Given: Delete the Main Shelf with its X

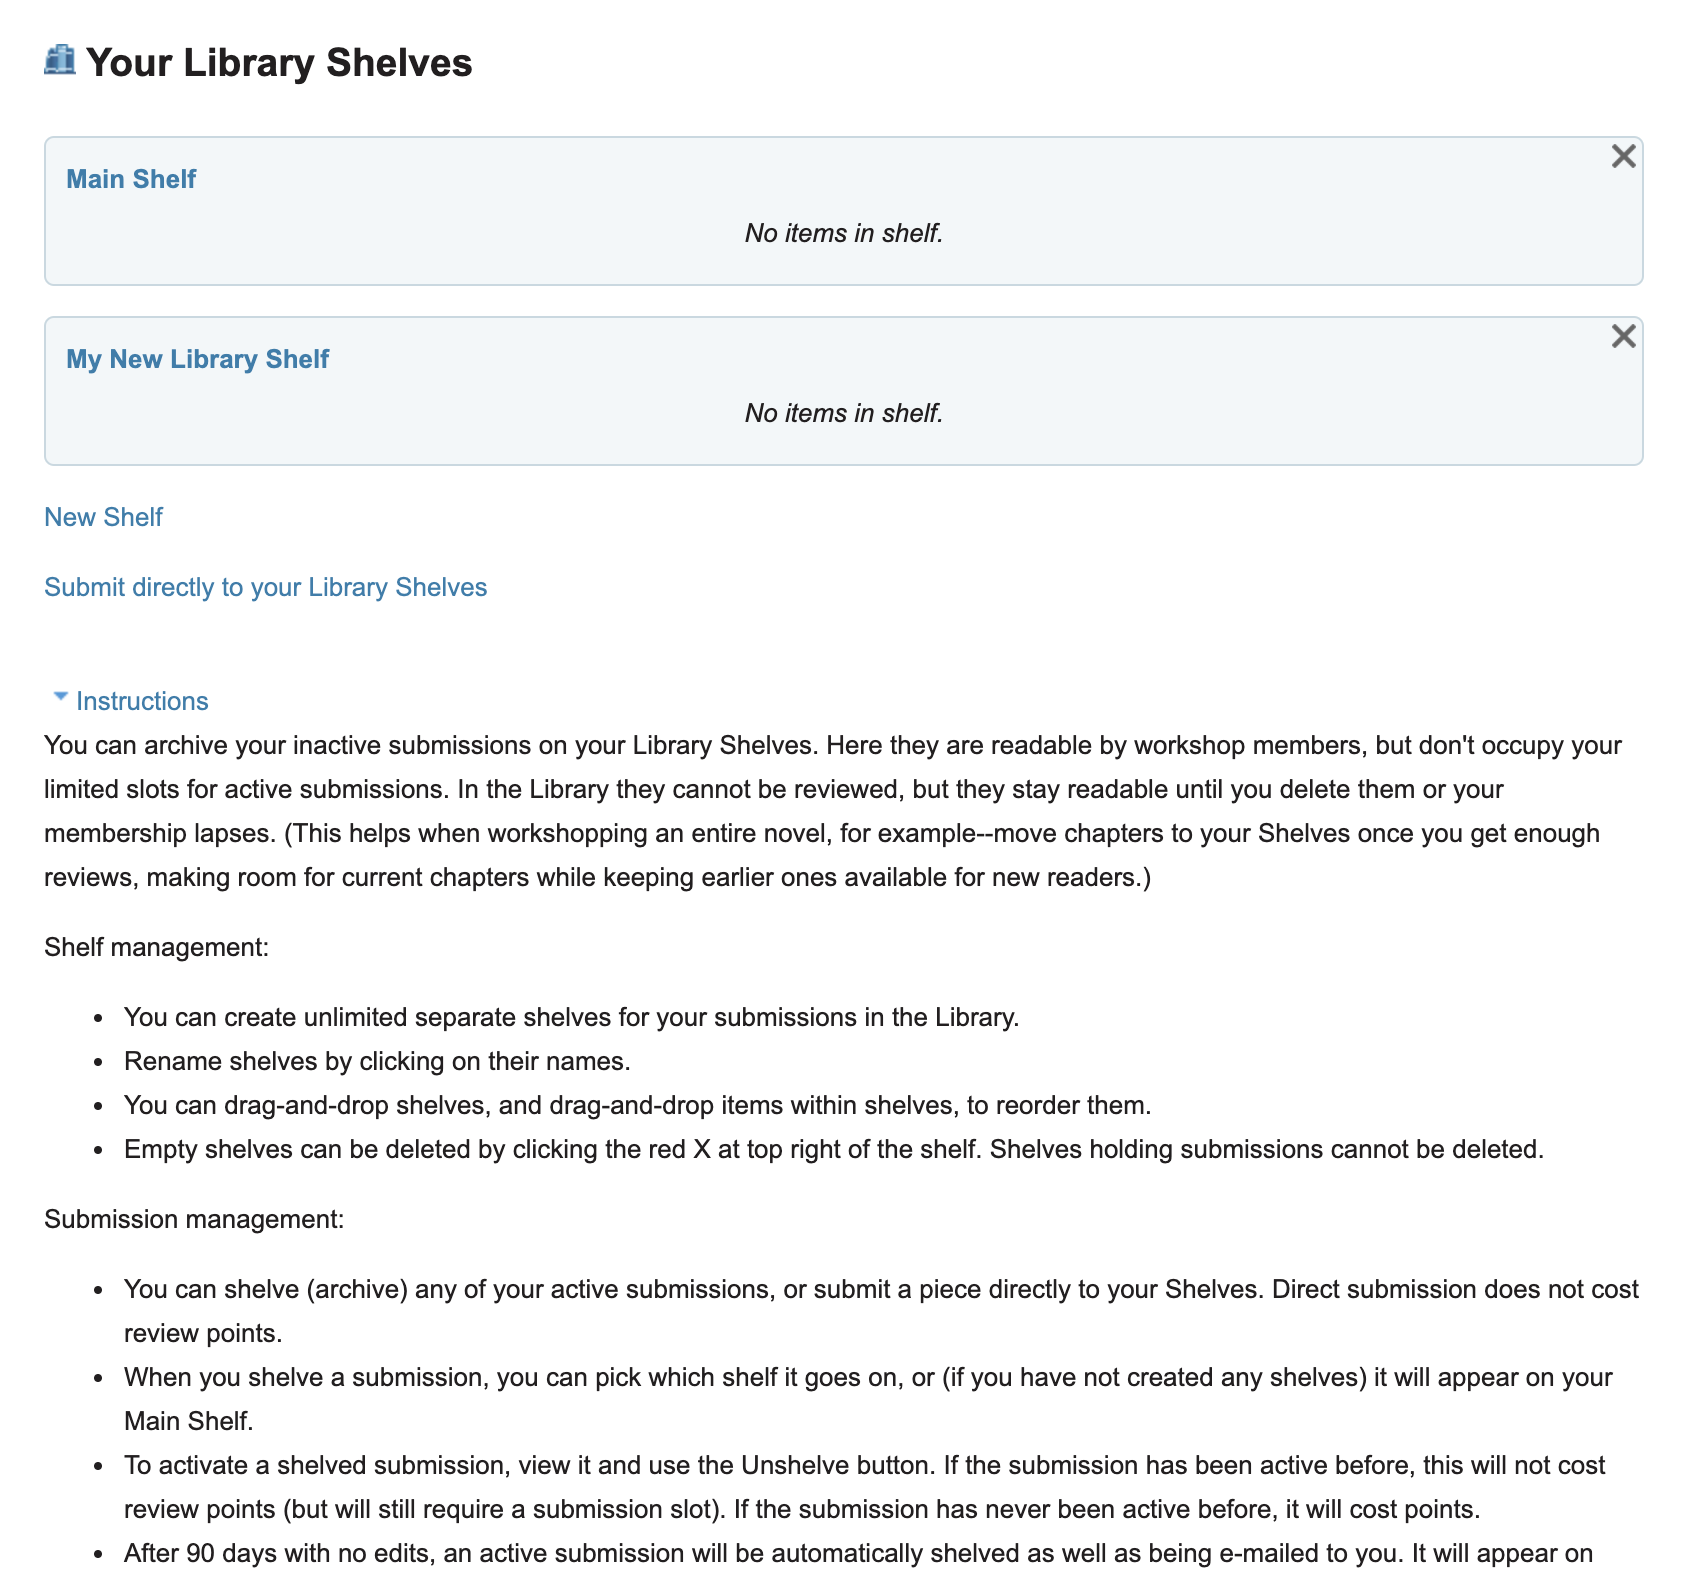Looking at the screenshot, I should [x=1623, y=156].
